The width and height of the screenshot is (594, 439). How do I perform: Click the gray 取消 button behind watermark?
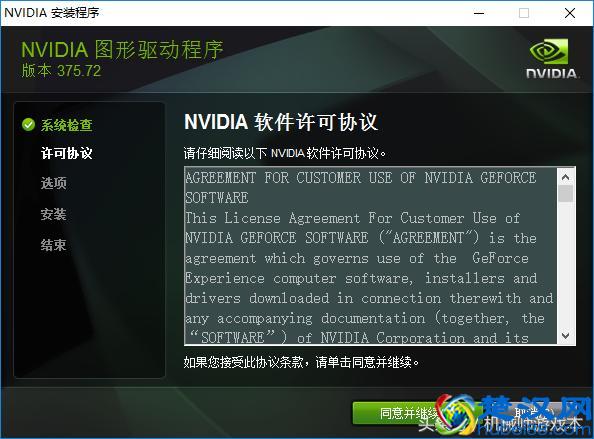click(x=532, y=413)
